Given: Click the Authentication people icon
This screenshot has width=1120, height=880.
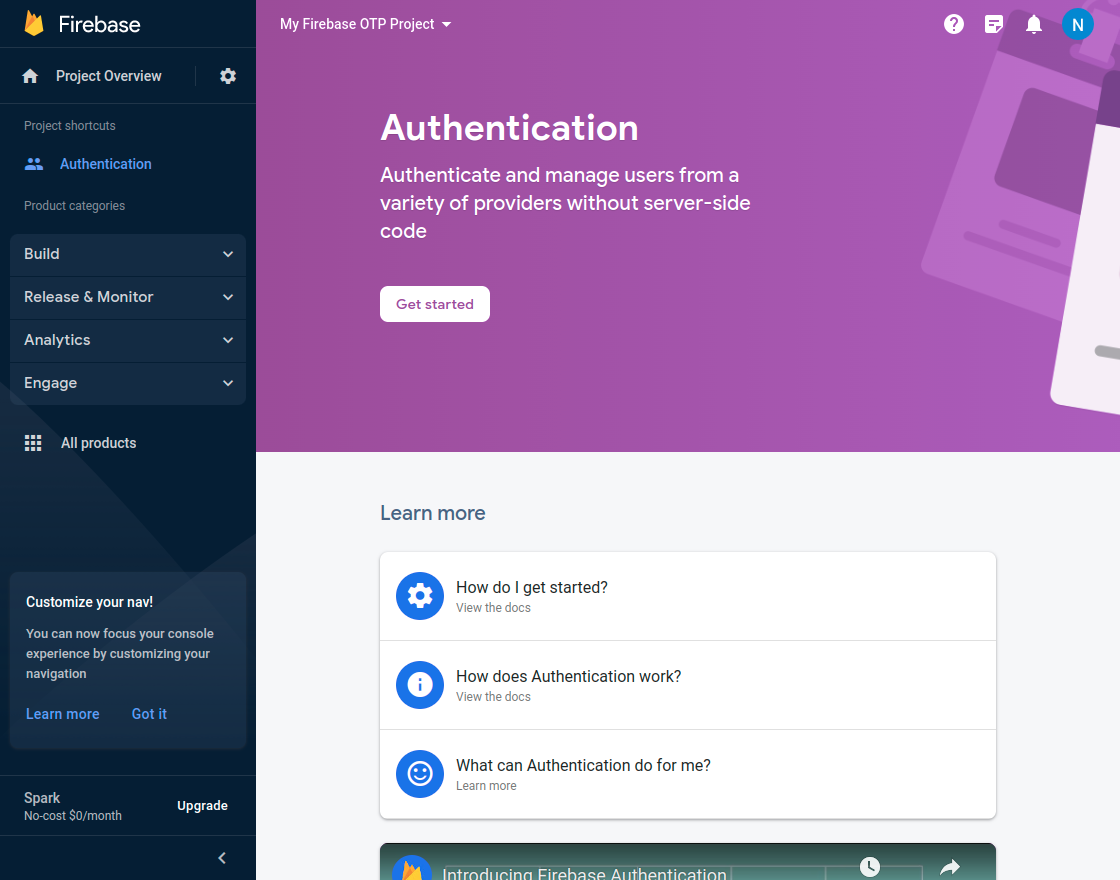Looking at the screenshot, I should (x=34, y=164).
